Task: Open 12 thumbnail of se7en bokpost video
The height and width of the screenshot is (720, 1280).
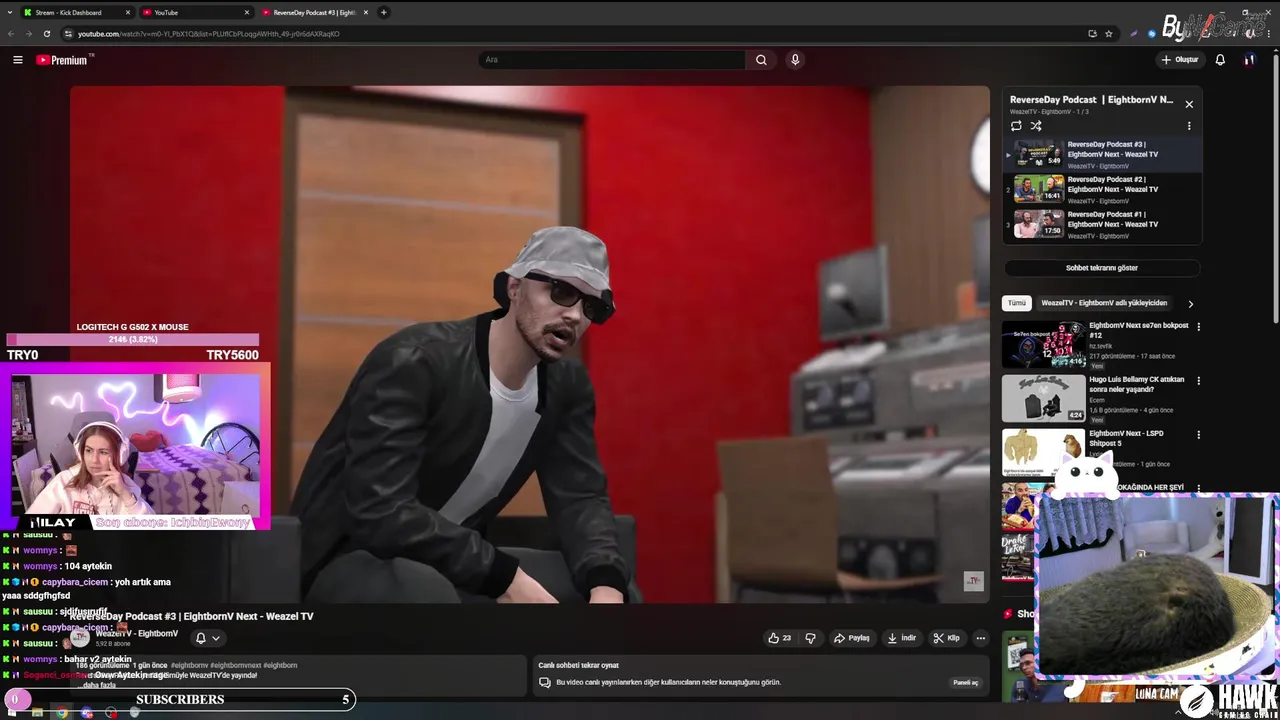Action: click(x=1043, y=345)
